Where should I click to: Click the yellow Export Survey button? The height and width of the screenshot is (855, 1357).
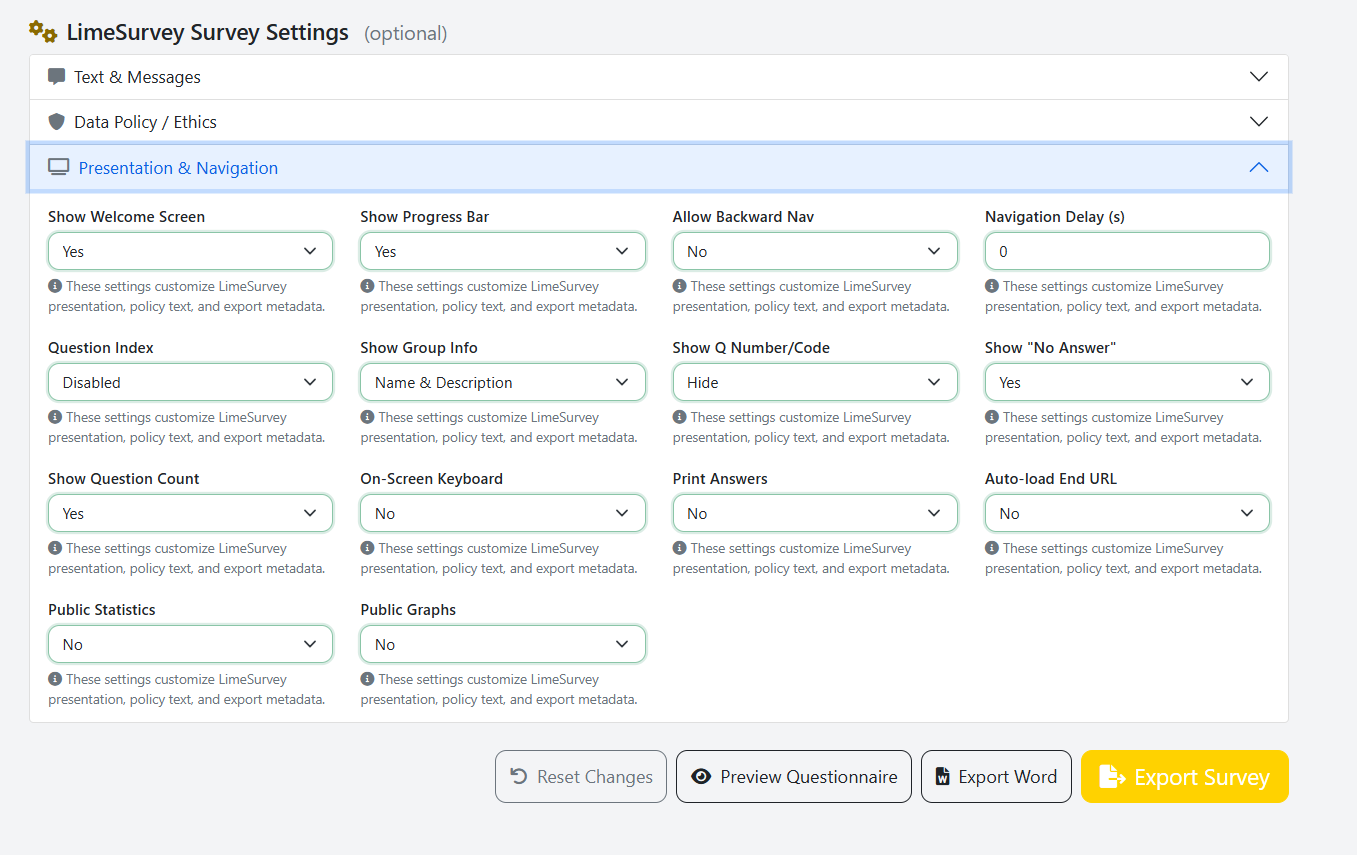(x=1185, y=777)
